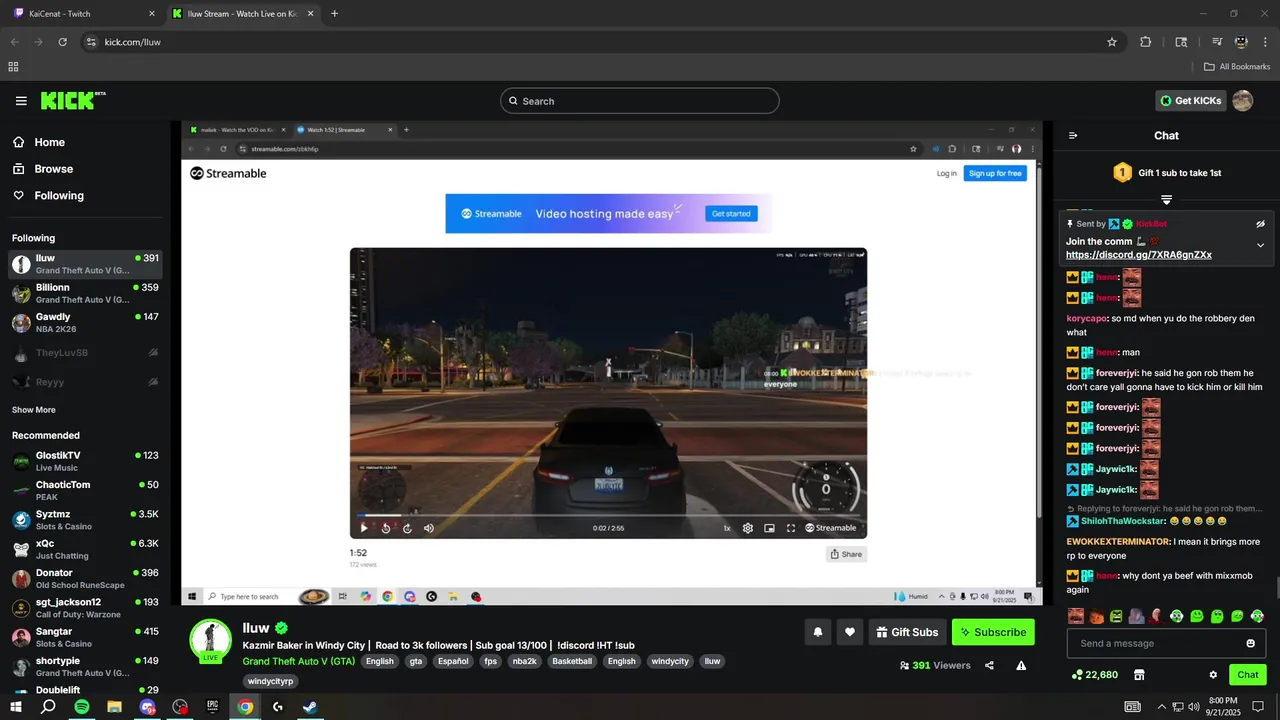Click Get started on Streamable ad
1280x720 pixels.
coord(731,213)
